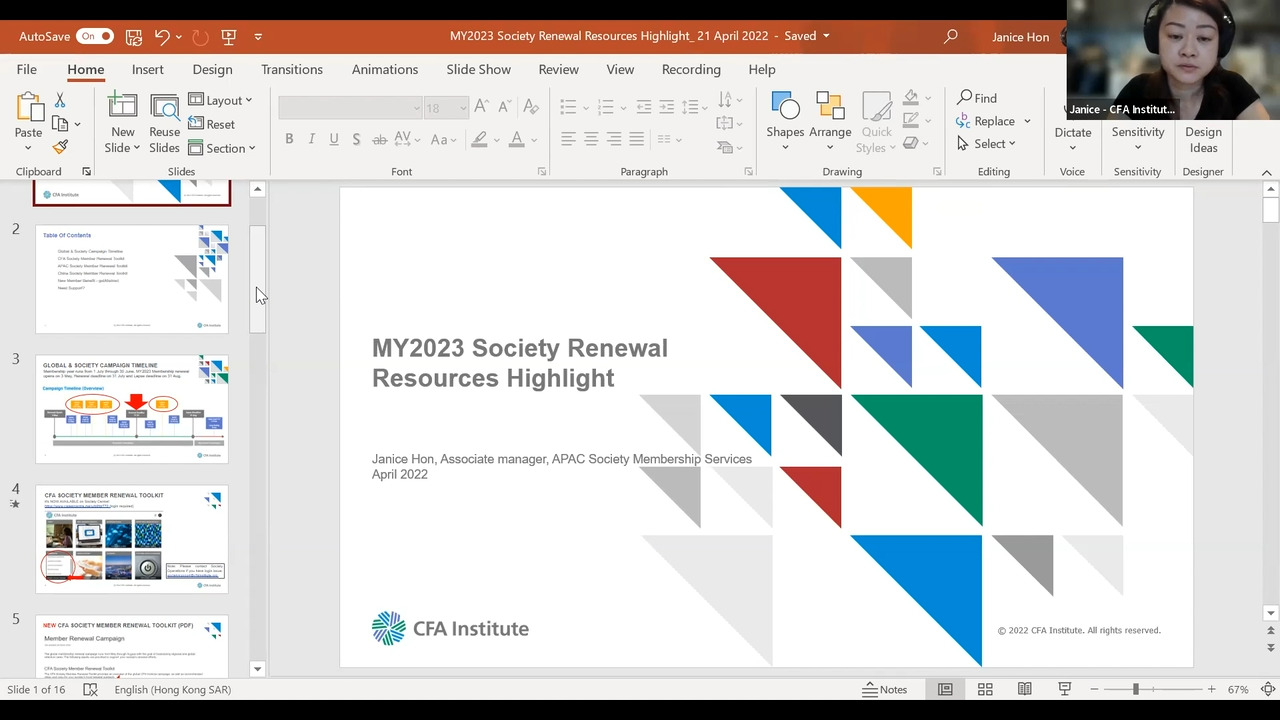Image resolution: width=1280 pixels, height=720 pixels.
Task: Apply text shadow with the S icon
Action: 356,139
